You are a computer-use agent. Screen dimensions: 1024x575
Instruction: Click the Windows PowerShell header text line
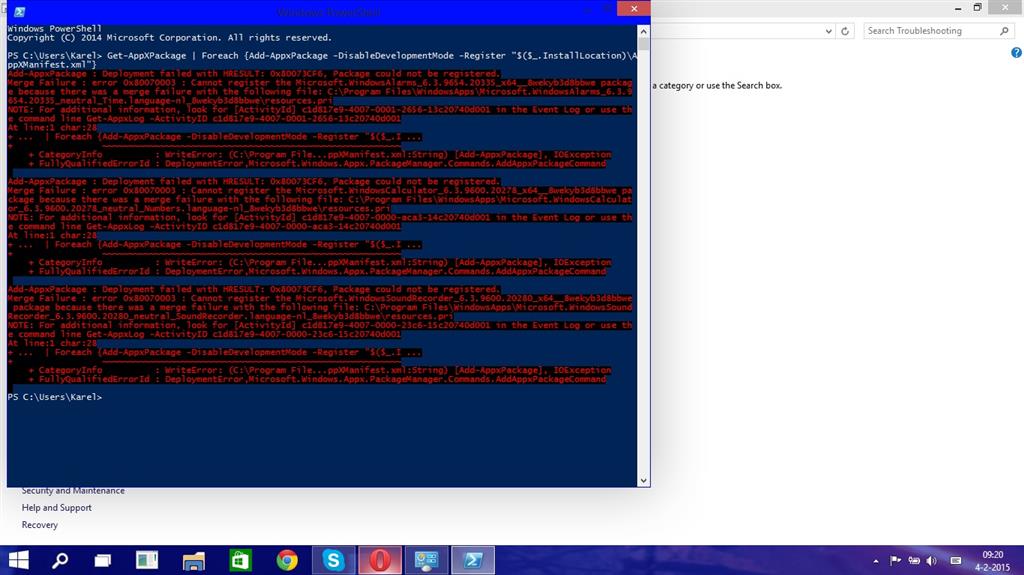[54, 29]
